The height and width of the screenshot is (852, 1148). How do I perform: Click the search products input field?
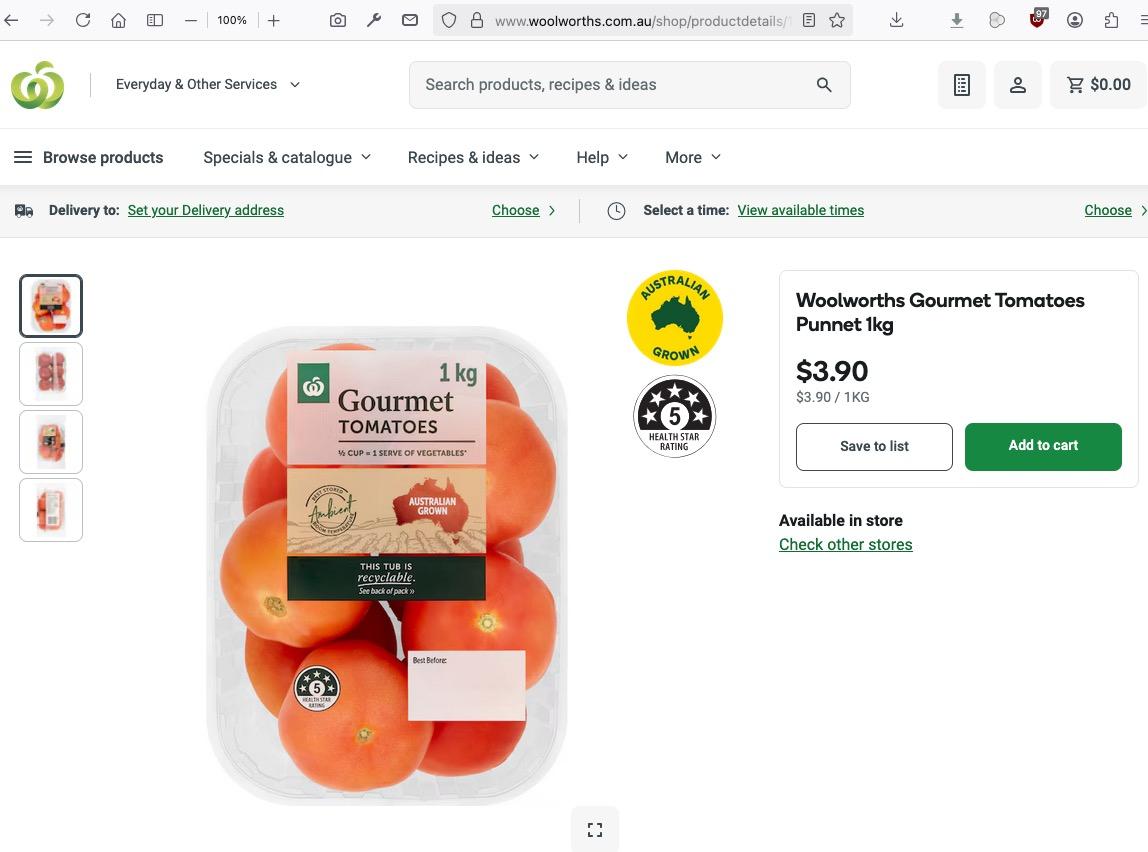pos(610,85)
